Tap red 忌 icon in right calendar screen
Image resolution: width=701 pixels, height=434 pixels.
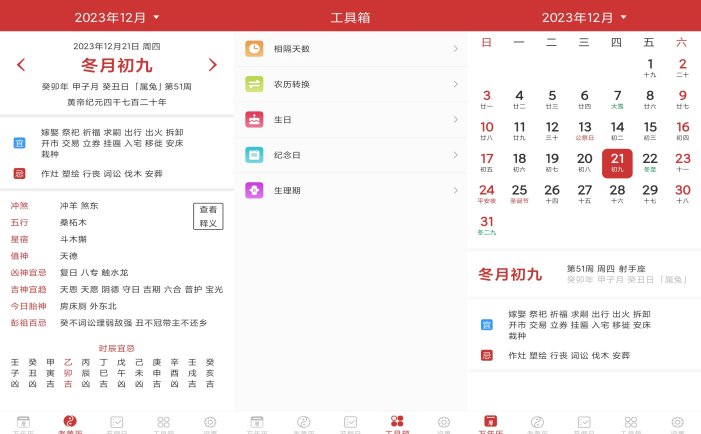487,355
